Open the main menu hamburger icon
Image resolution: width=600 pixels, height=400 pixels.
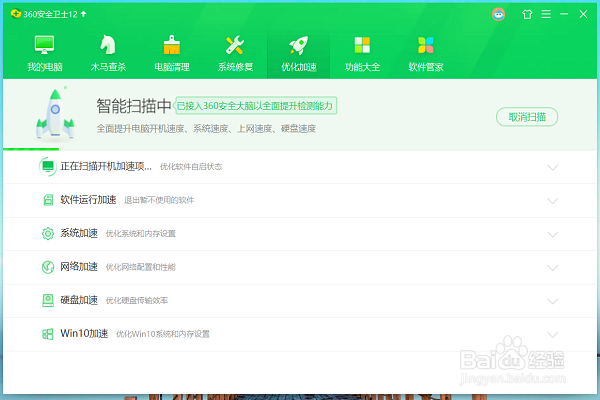pyautogui.click(x=546, y=14)
